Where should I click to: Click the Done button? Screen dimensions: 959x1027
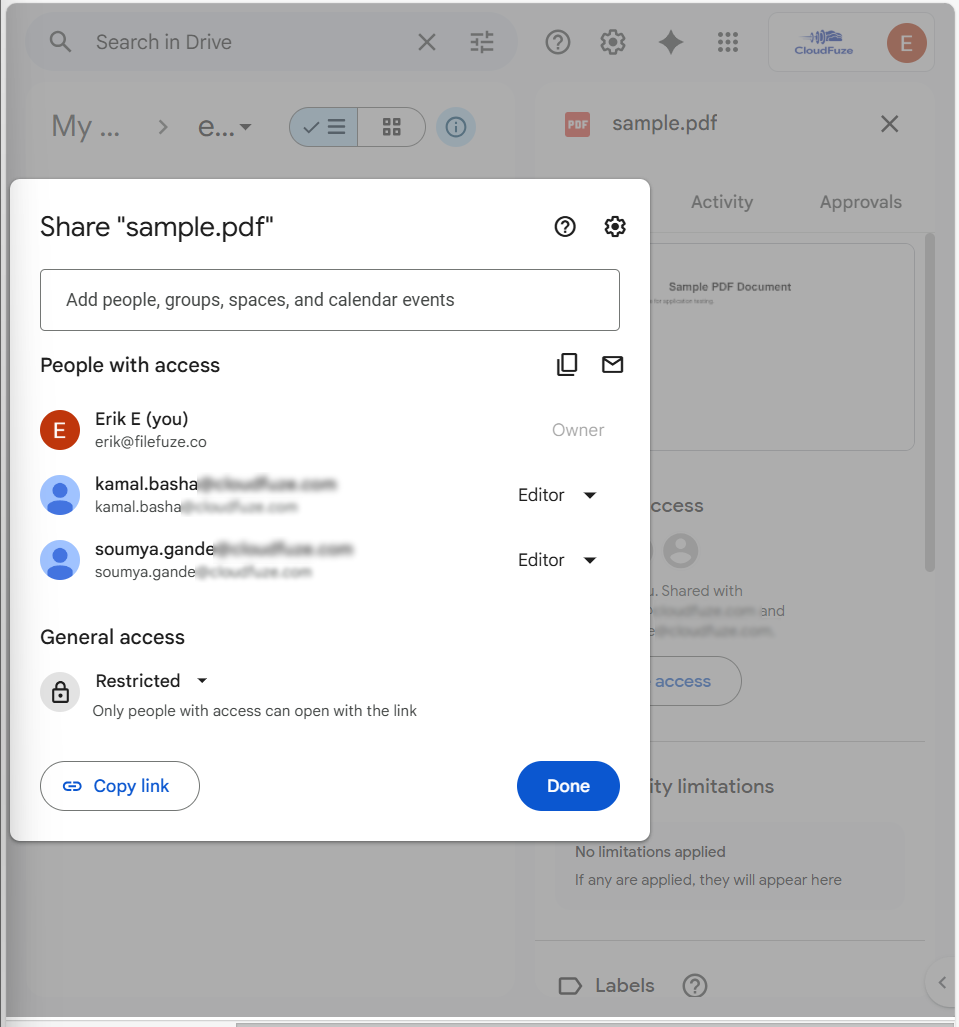point(568,786)
